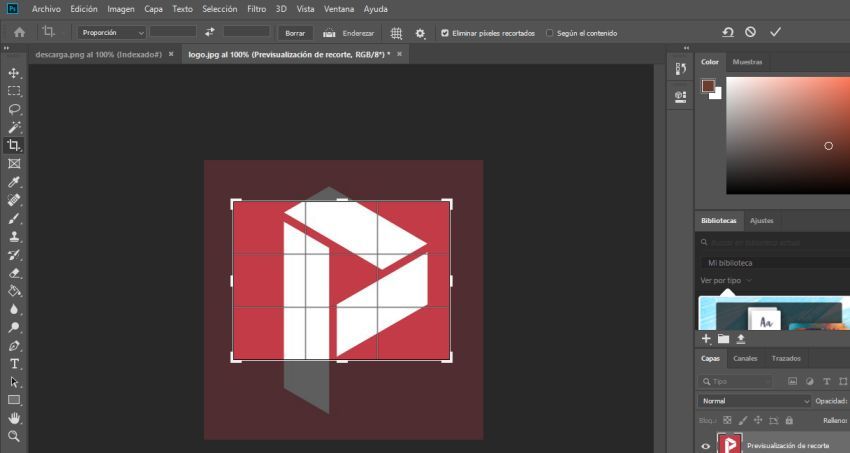
Task: Select the Magic Wand tool
Action: click(14, 127)
